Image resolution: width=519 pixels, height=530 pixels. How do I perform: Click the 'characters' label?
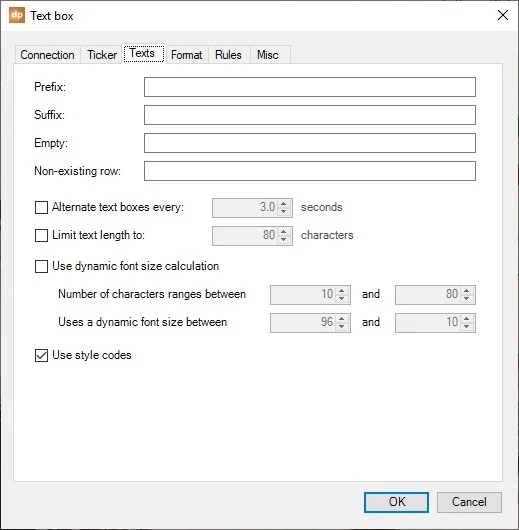pos(327,235)
